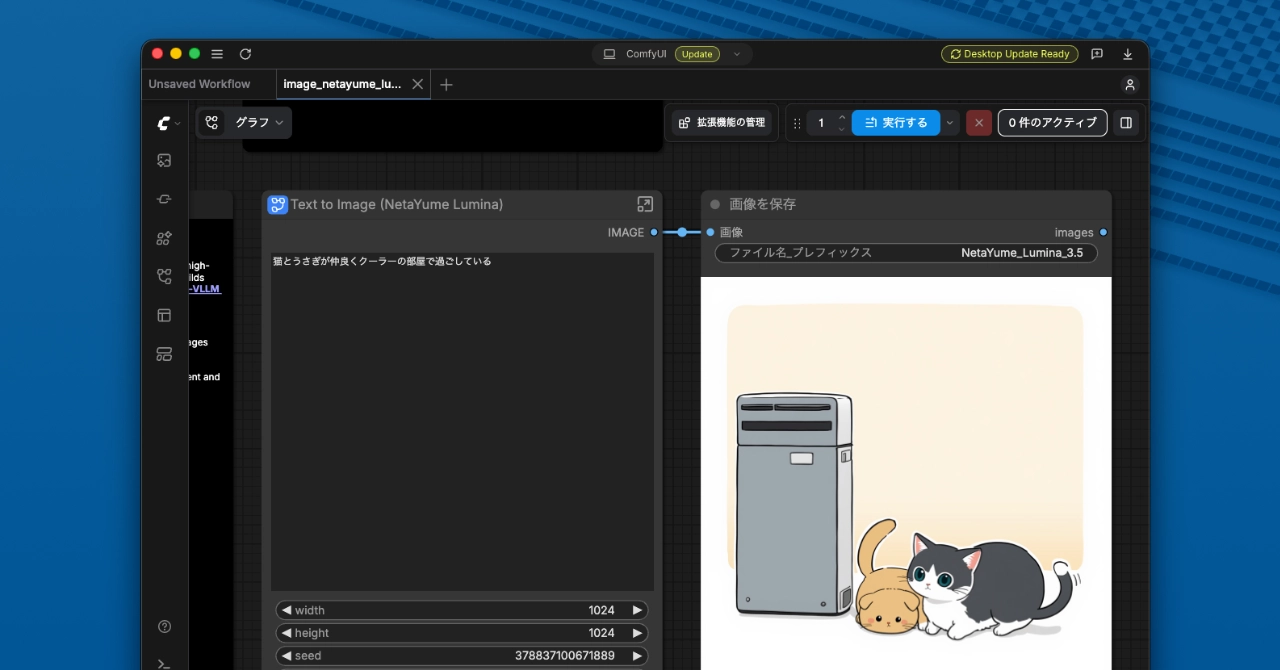Screen dimensions: 1280x670
Task: Click the yellow Update badge
Action: (697, 54)
